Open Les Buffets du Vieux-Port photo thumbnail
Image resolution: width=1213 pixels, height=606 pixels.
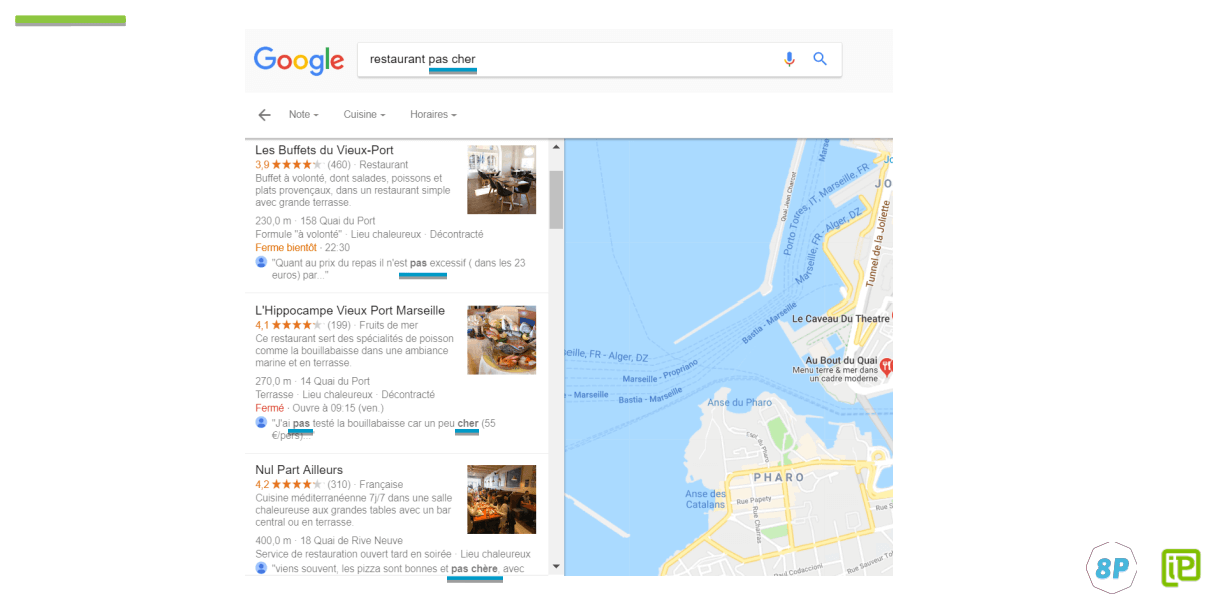tap(501, 180)
